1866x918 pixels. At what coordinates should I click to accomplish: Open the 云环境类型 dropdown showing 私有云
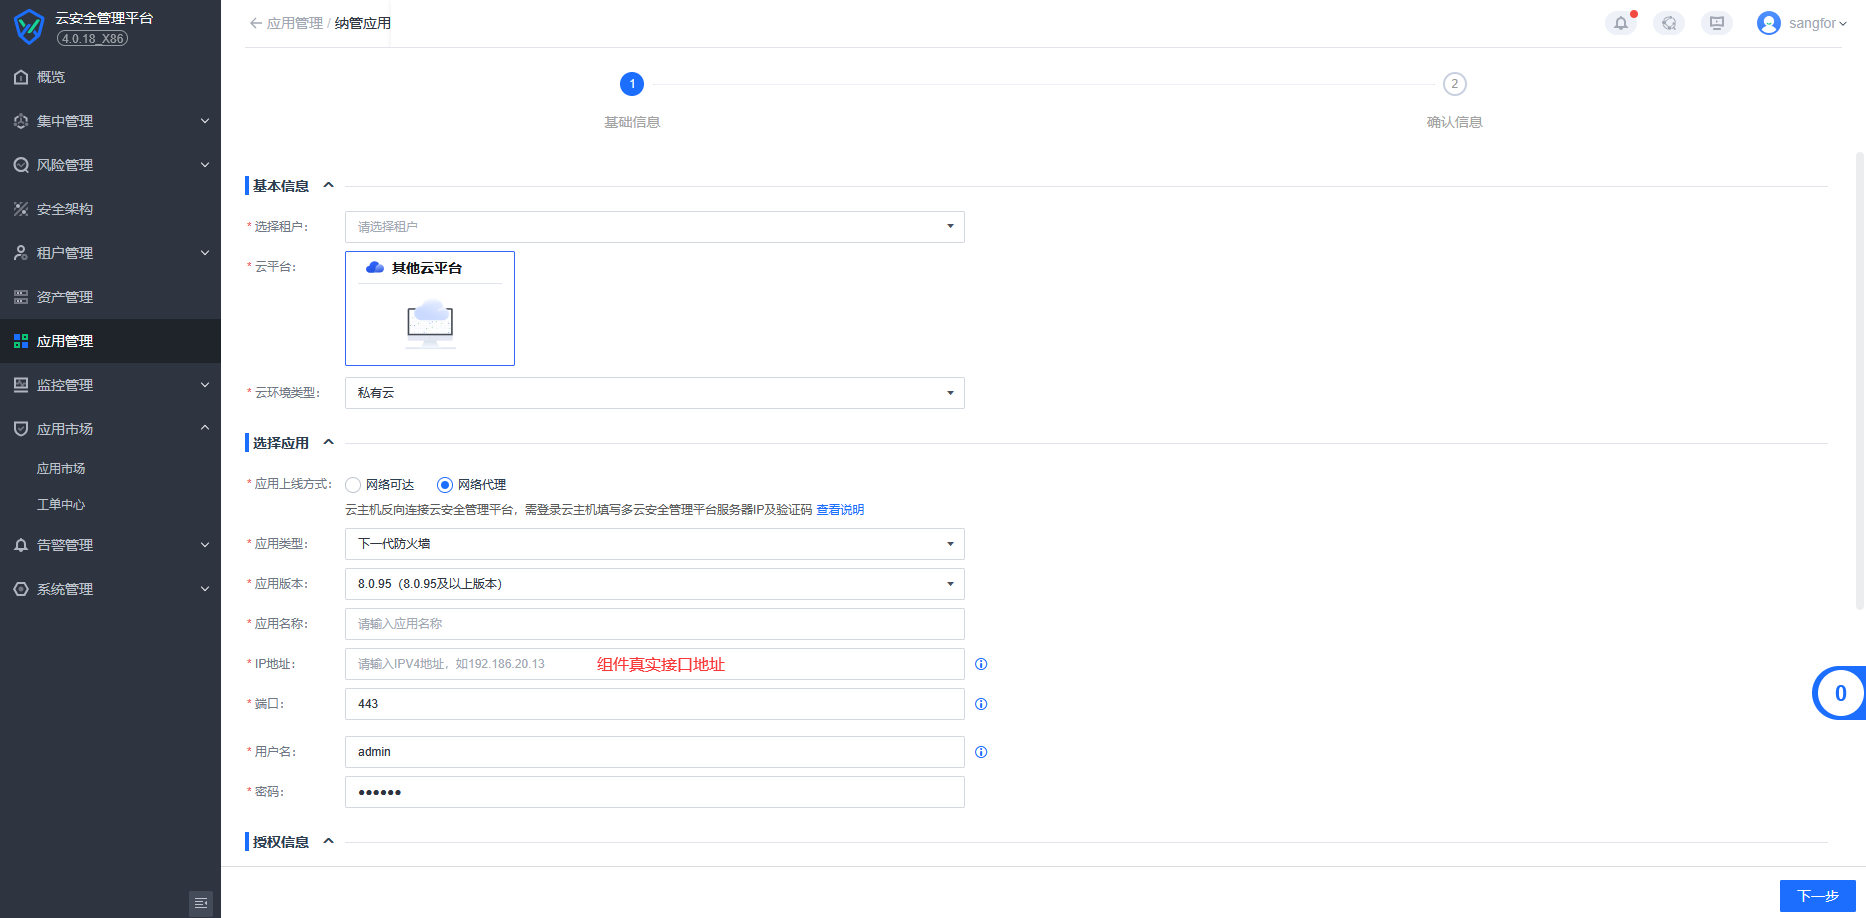click(654, 393)
